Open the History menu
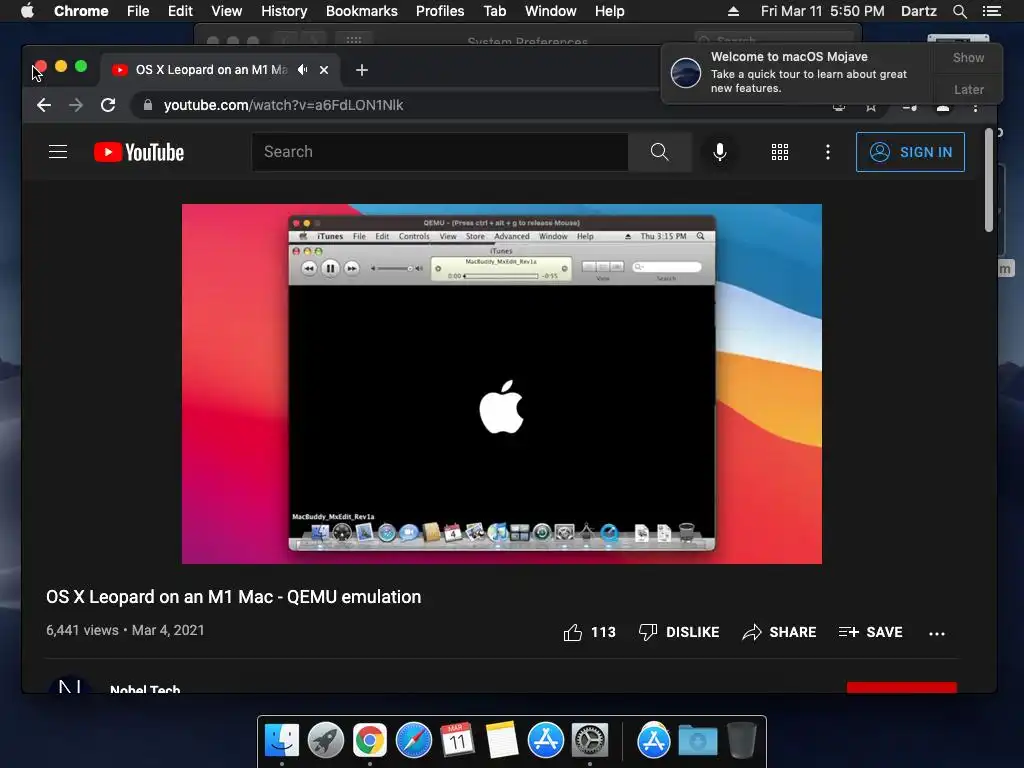The image size is (1024, 768). pyautogui.click(x=284, y=11)
